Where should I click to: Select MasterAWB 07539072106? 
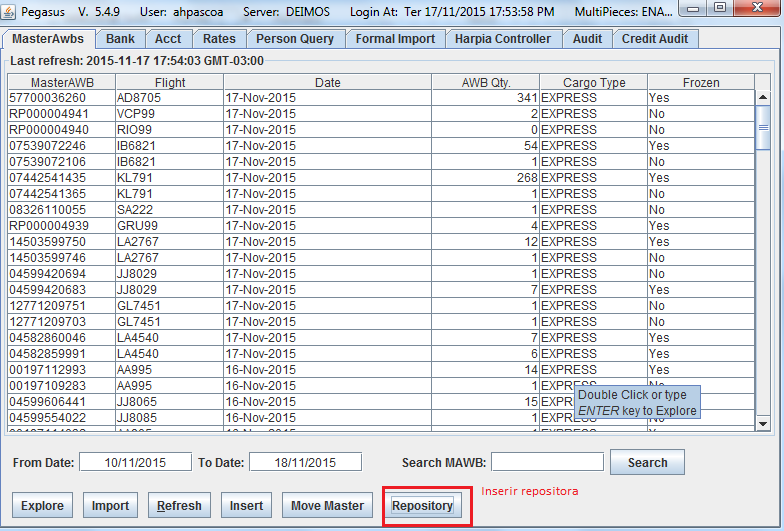[62, 162]
